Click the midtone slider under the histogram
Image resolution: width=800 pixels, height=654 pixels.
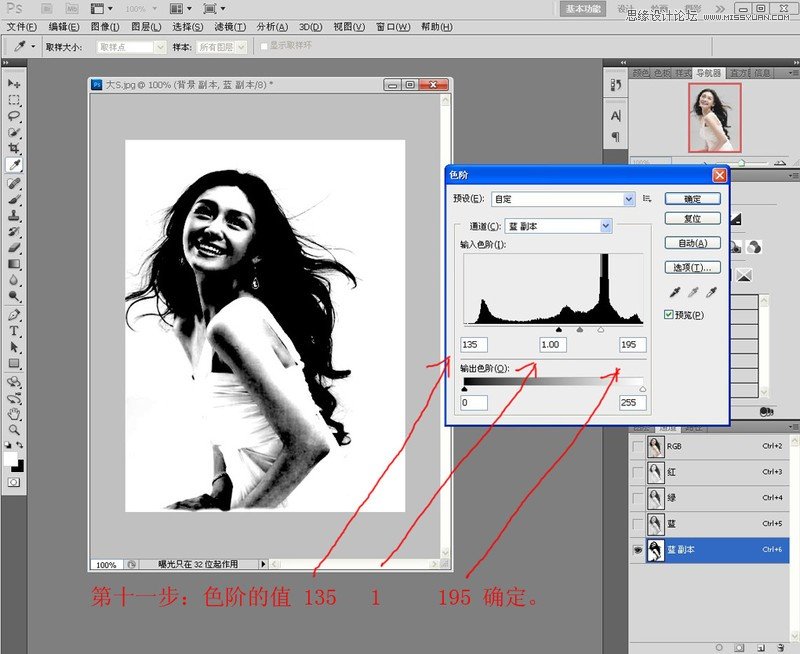click(x=579, y=329)
